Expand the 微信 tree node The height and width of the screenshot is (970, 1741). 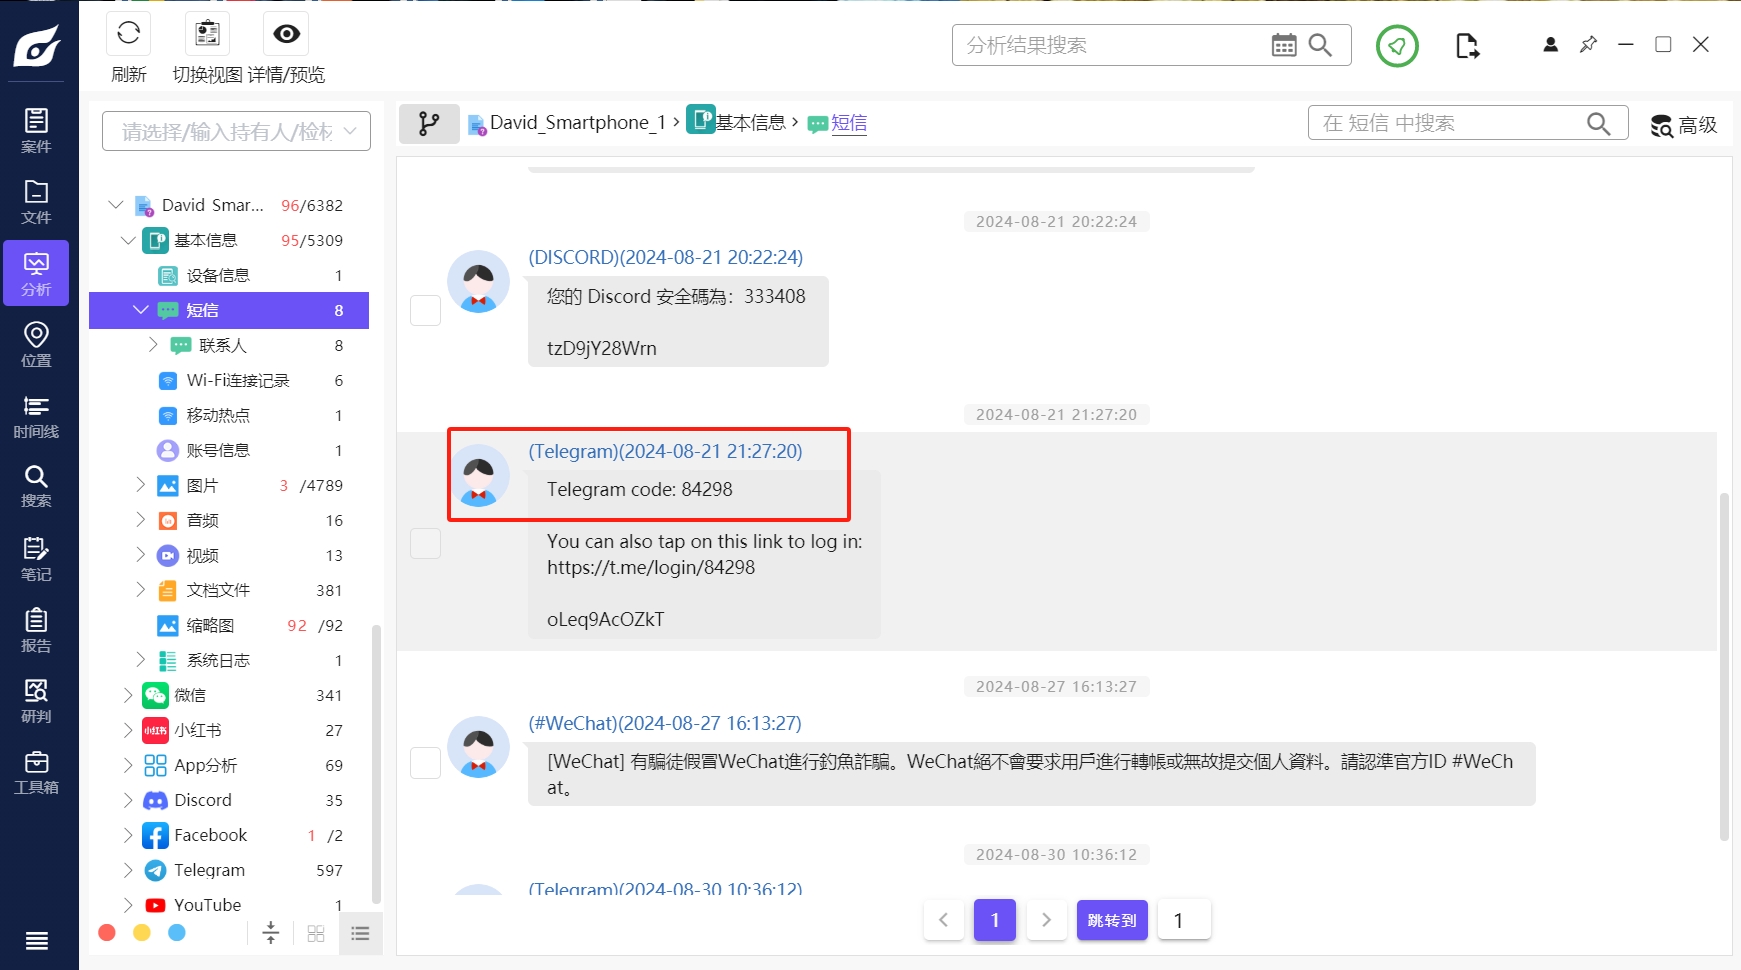(128, 695)
